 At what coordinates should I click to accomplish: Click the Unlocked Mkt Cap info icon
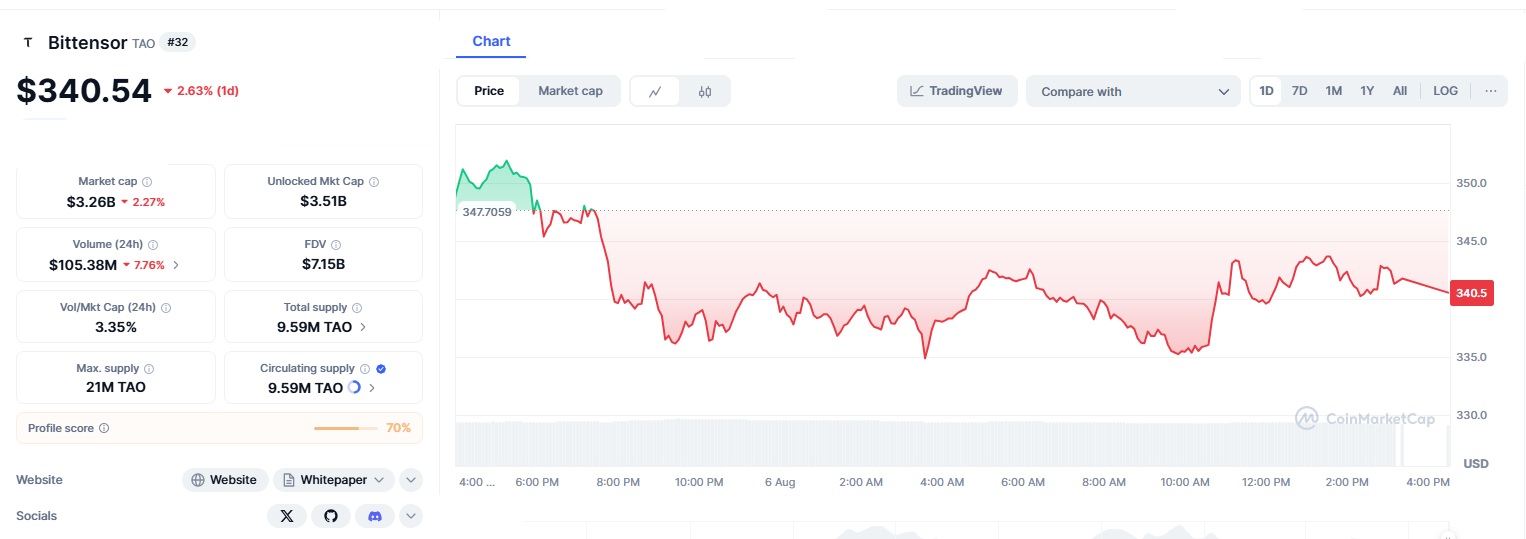pos(374,182)
